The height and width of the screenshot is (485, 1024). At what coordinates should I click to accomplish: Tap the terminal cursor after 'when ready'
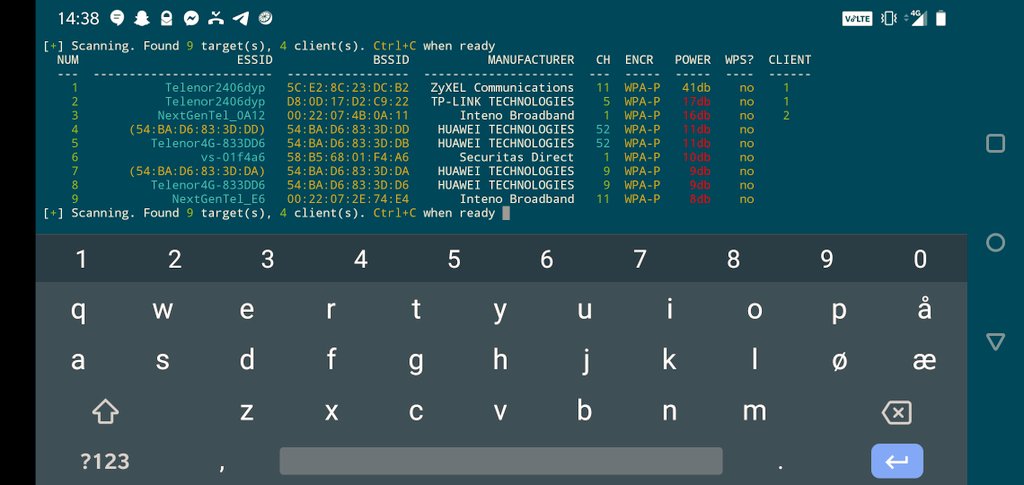click(x=505, y=213)
